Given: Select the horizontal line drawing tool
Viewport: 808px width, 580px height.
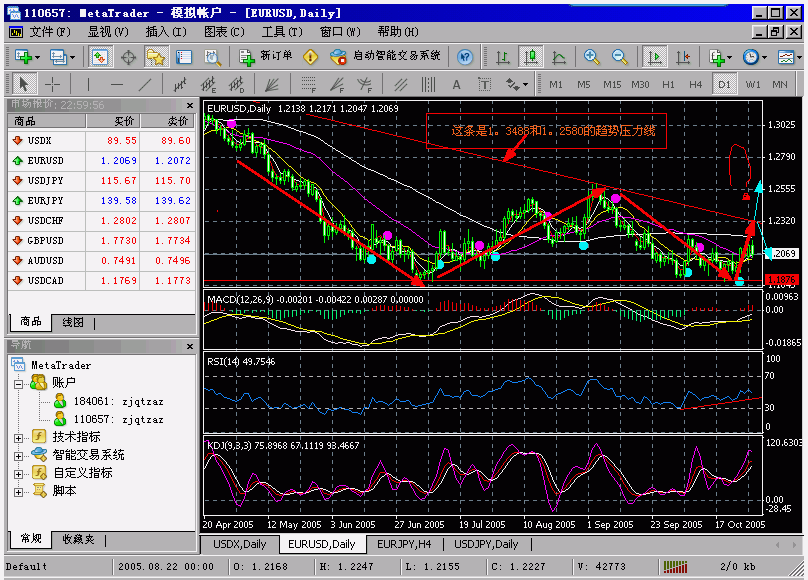Looking at the screenshot, I should [x=117, y=83].
